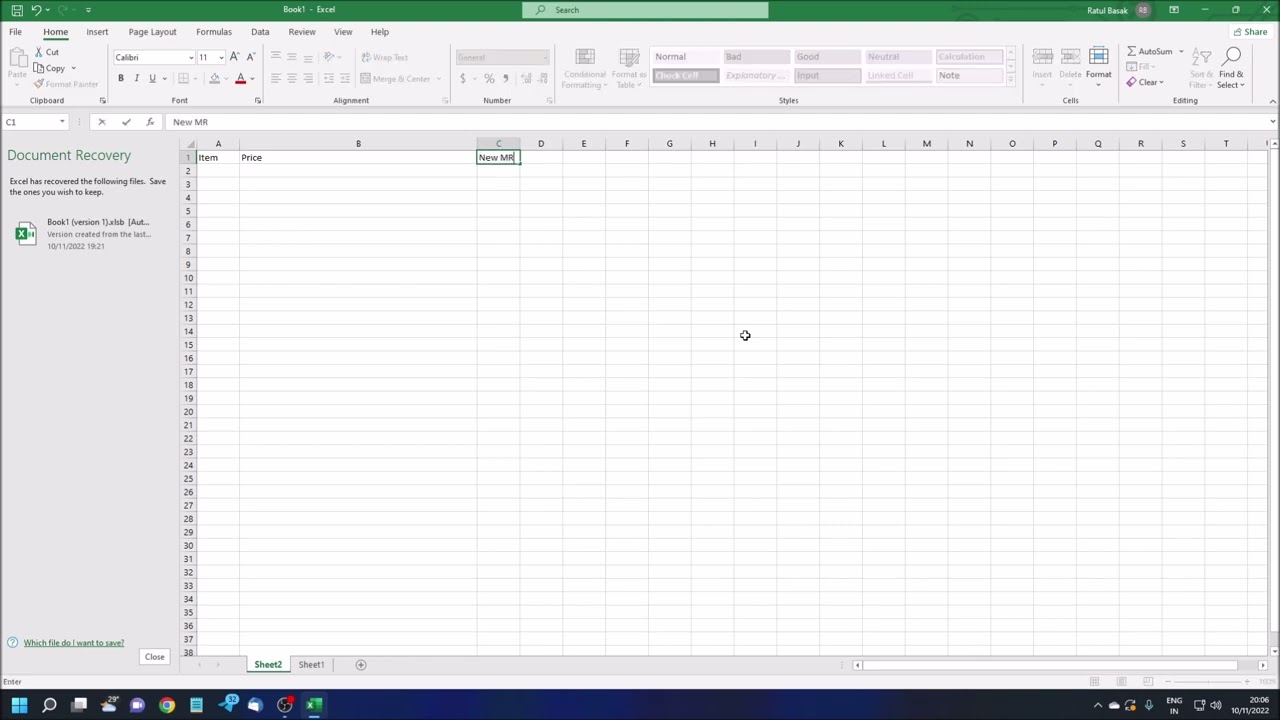The image size is (1280, 720).
Task: Toggle Underline formatting
Action: tap(152, 78)
